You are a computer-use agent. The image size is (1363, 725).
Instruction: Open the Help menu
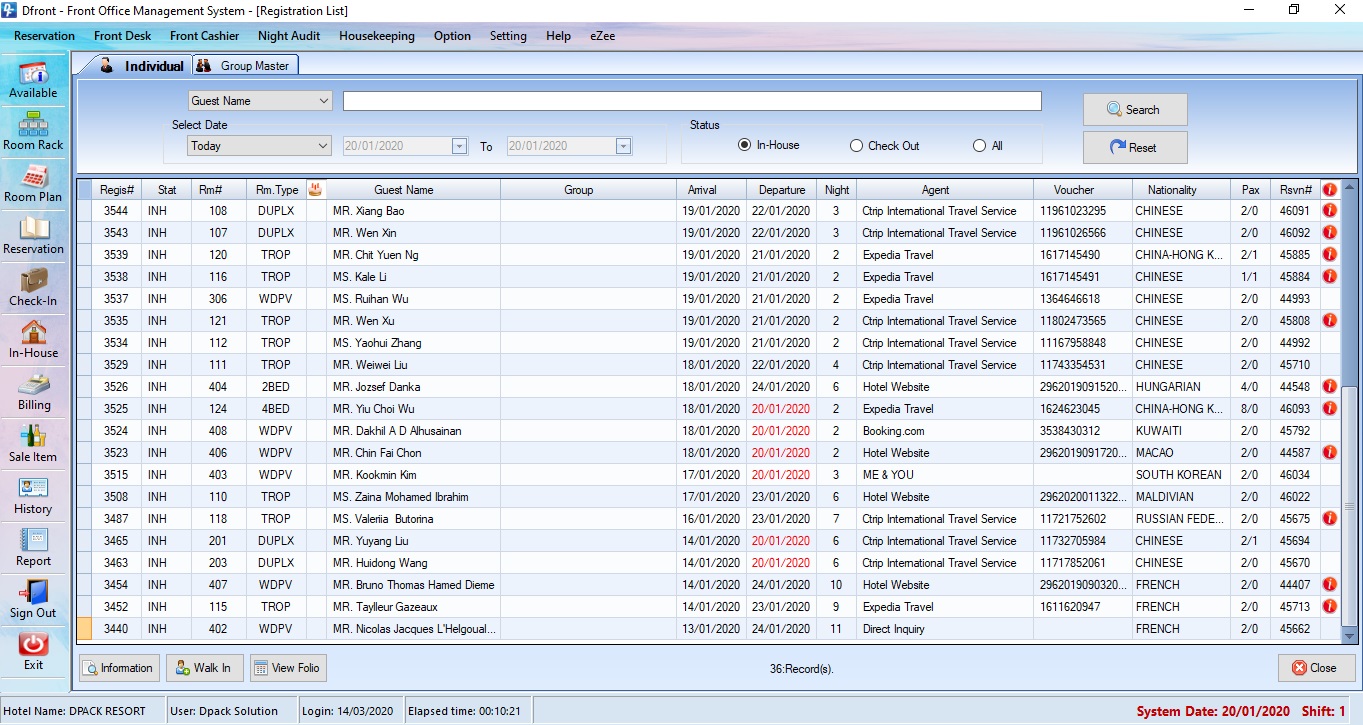[x=558, y=36]
